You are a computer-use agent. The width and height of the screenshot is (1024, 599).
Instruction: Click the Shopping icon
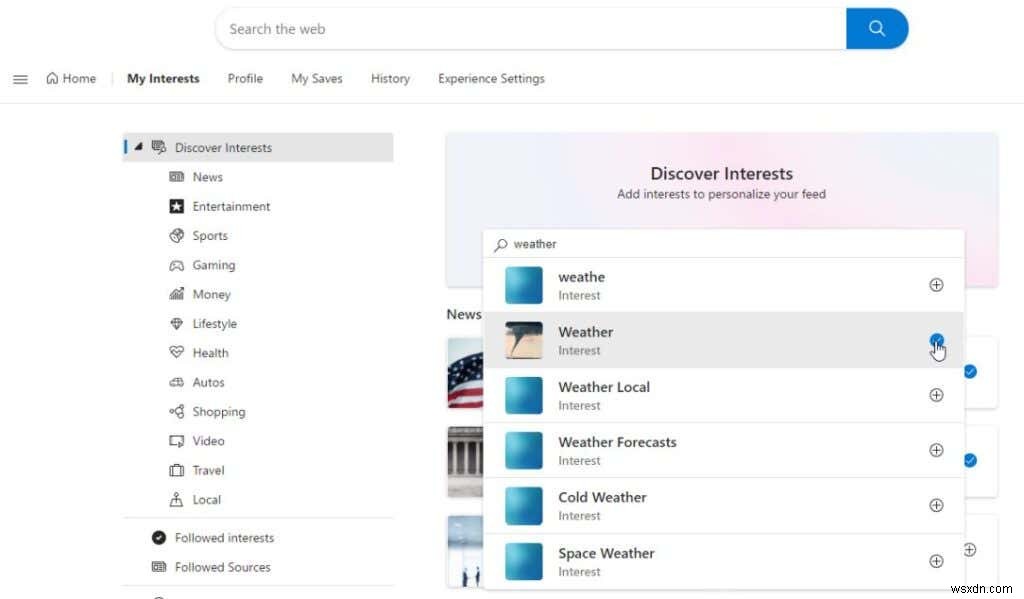click(176, 412)
